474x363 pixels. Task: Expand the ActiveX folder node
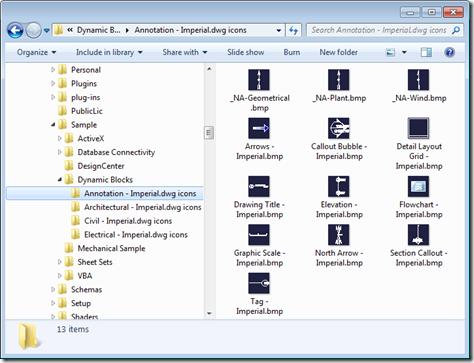pyautogui.click(x=60, y=138)
